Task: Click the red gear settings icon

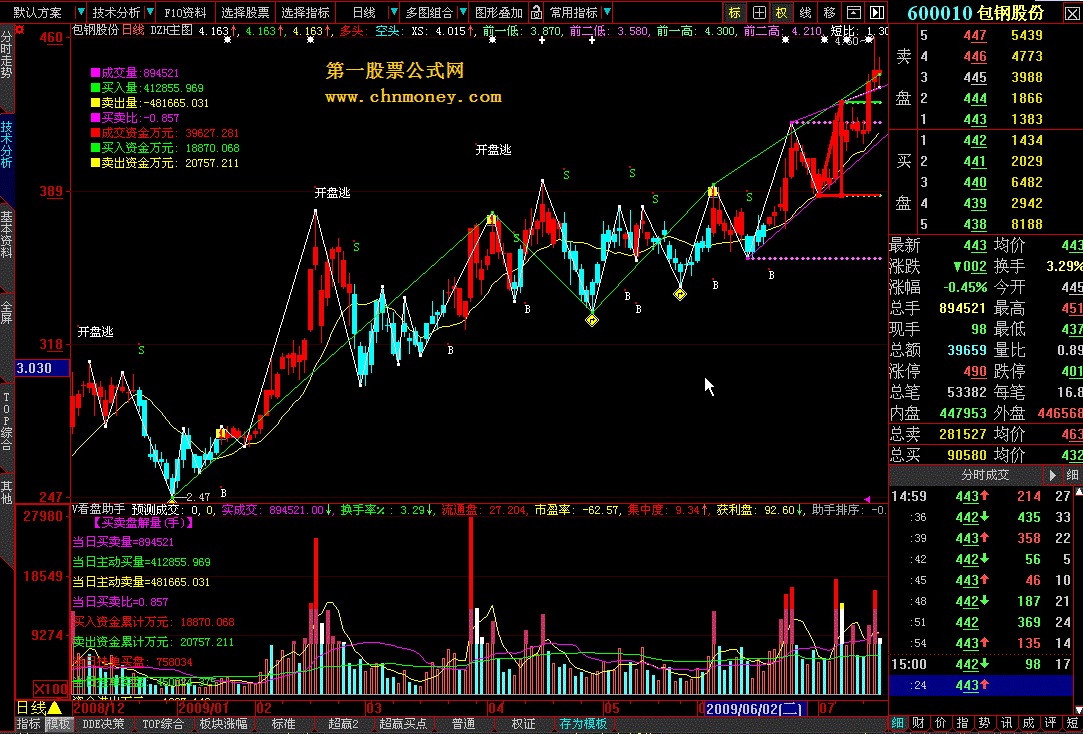Action: (x=19, y=30)
